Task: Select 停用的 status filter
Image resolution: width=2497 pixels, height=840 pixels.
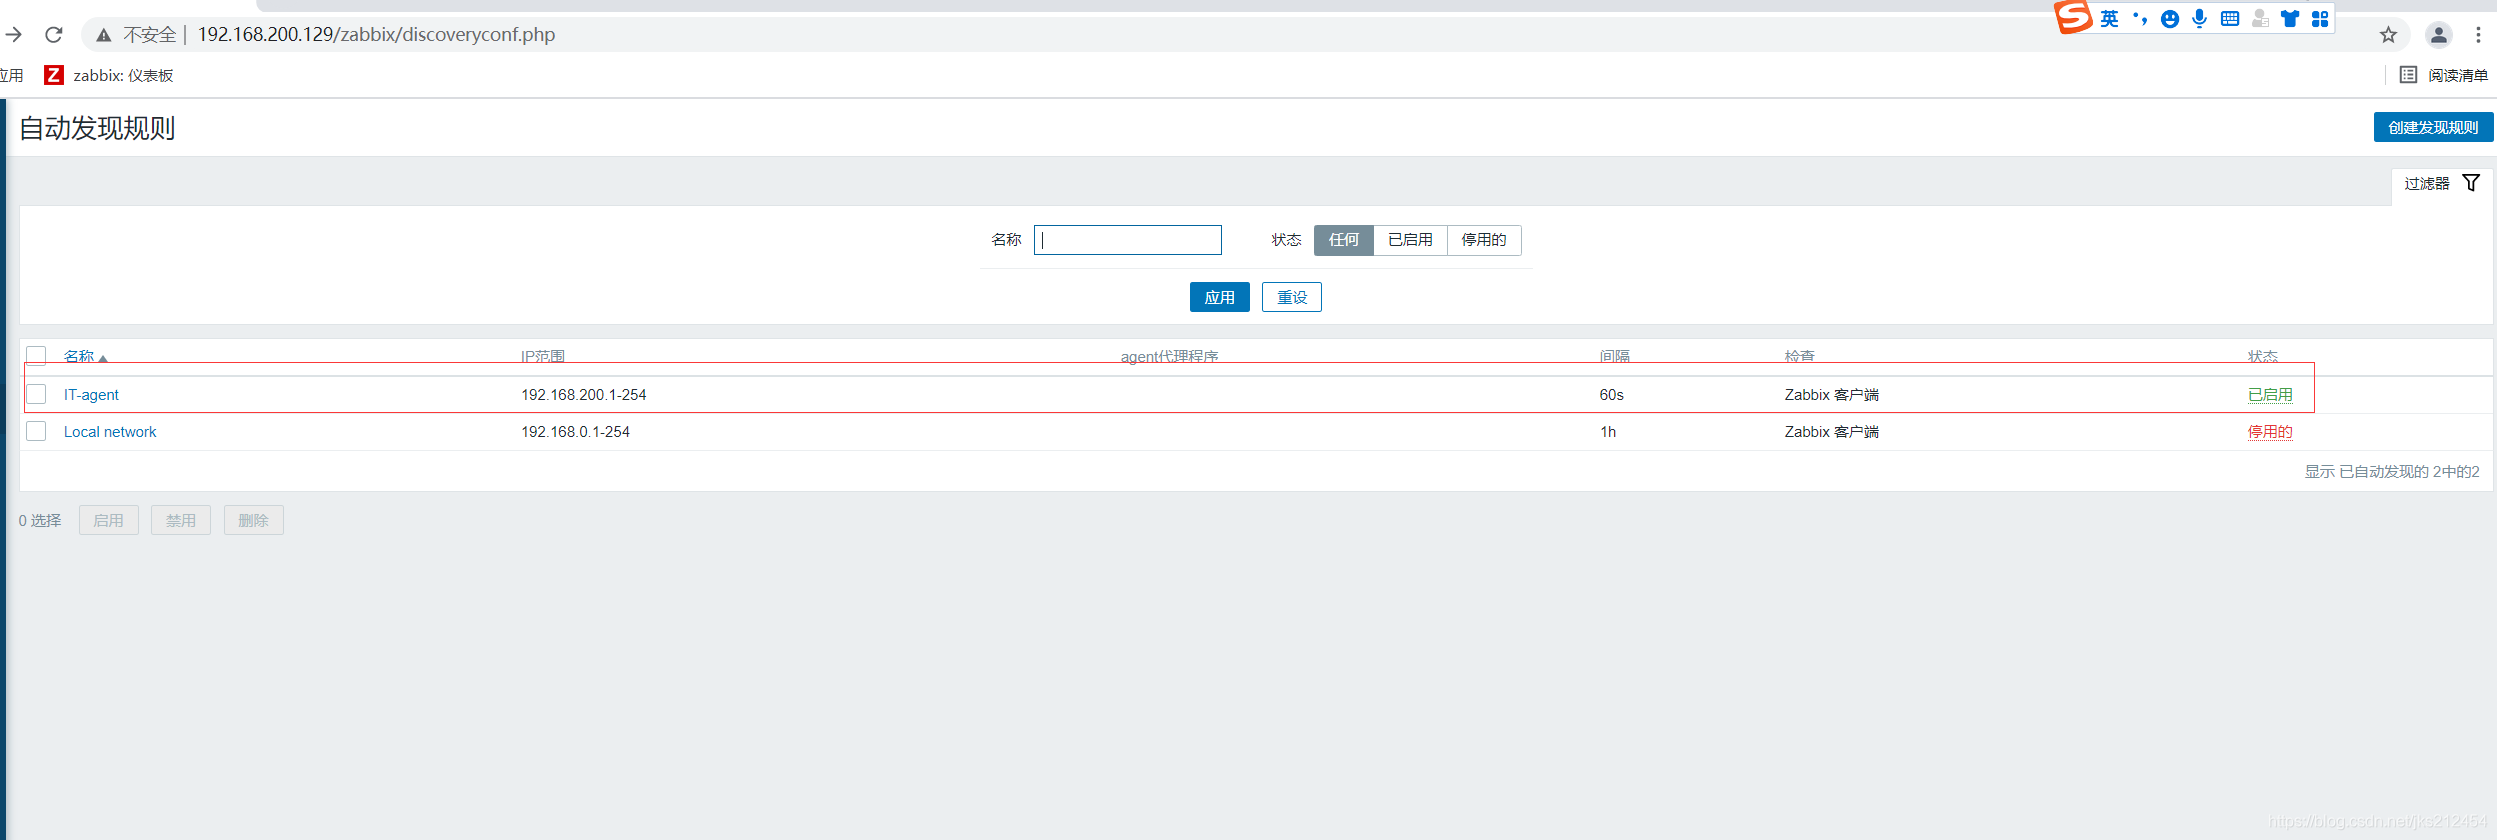Action: click(1484, 240)
